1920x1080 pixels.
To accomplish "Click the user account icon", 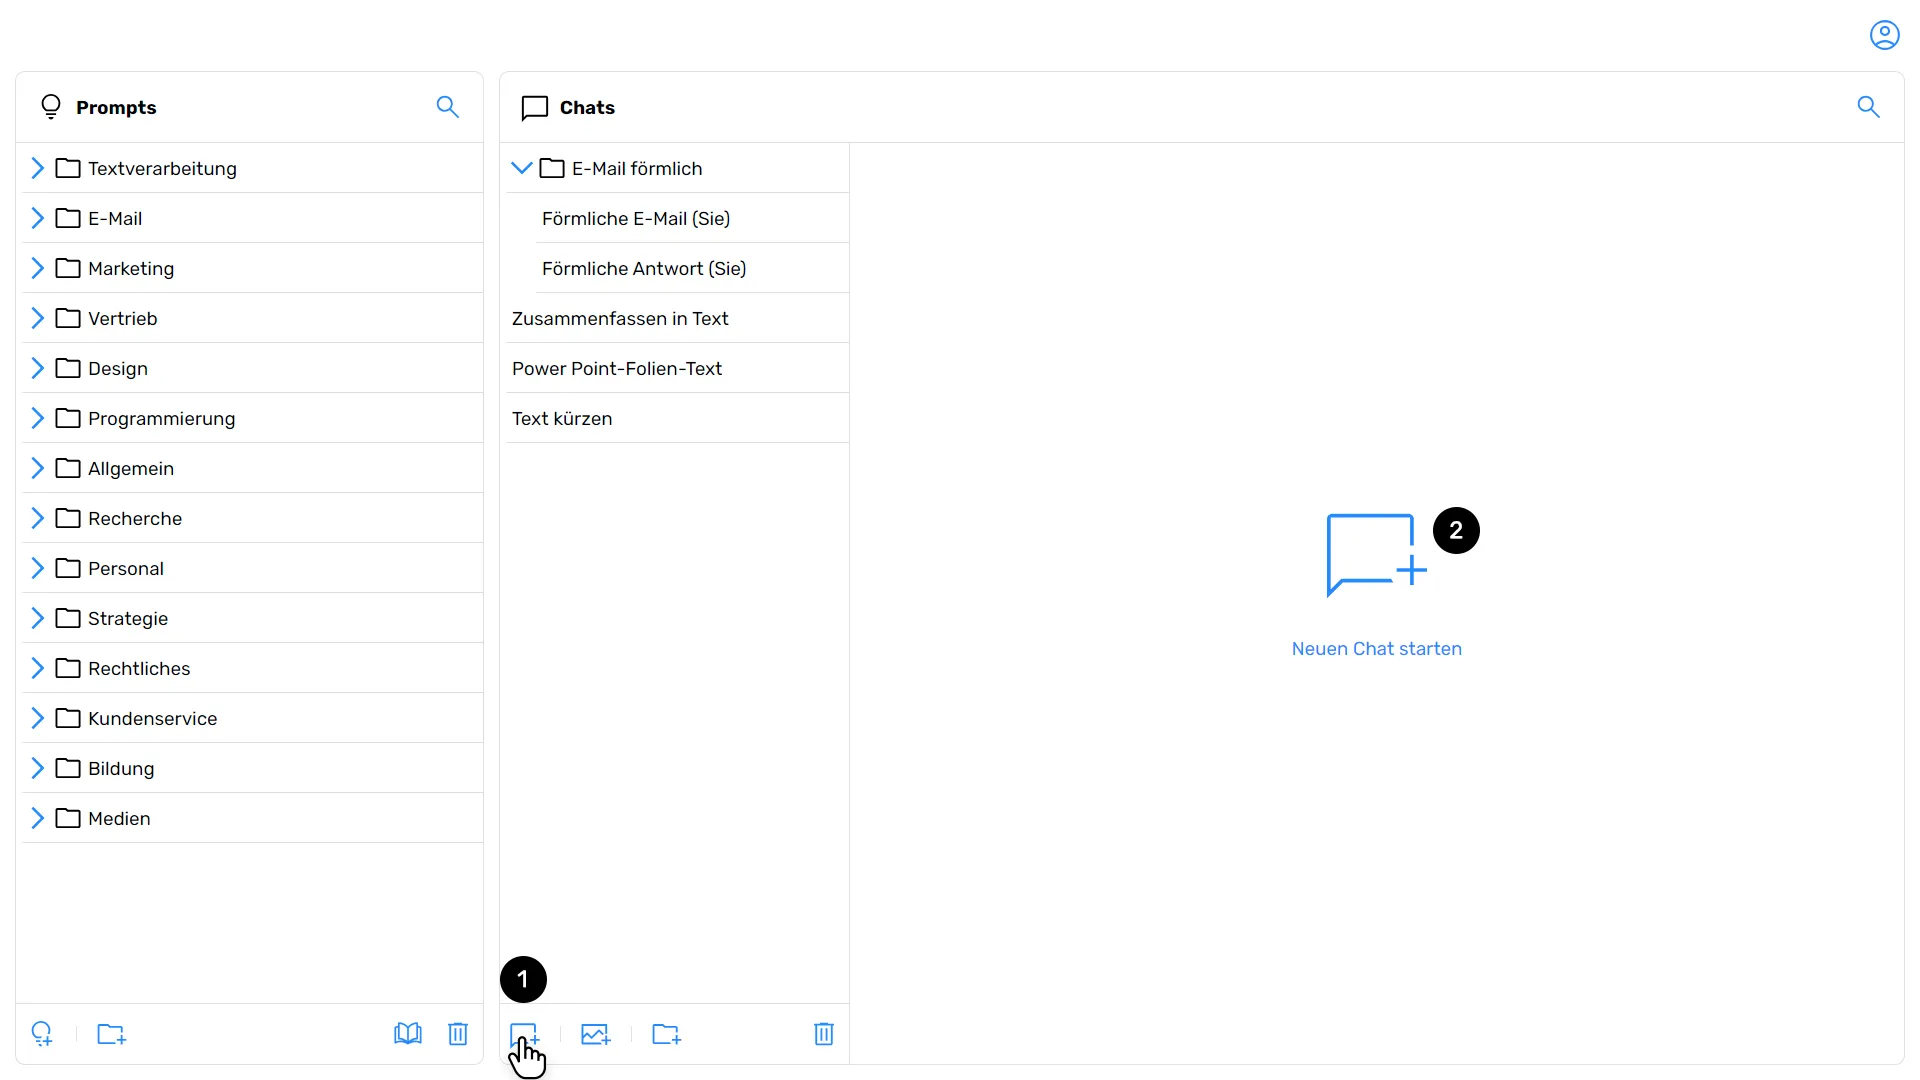I will pos(1884,35).
